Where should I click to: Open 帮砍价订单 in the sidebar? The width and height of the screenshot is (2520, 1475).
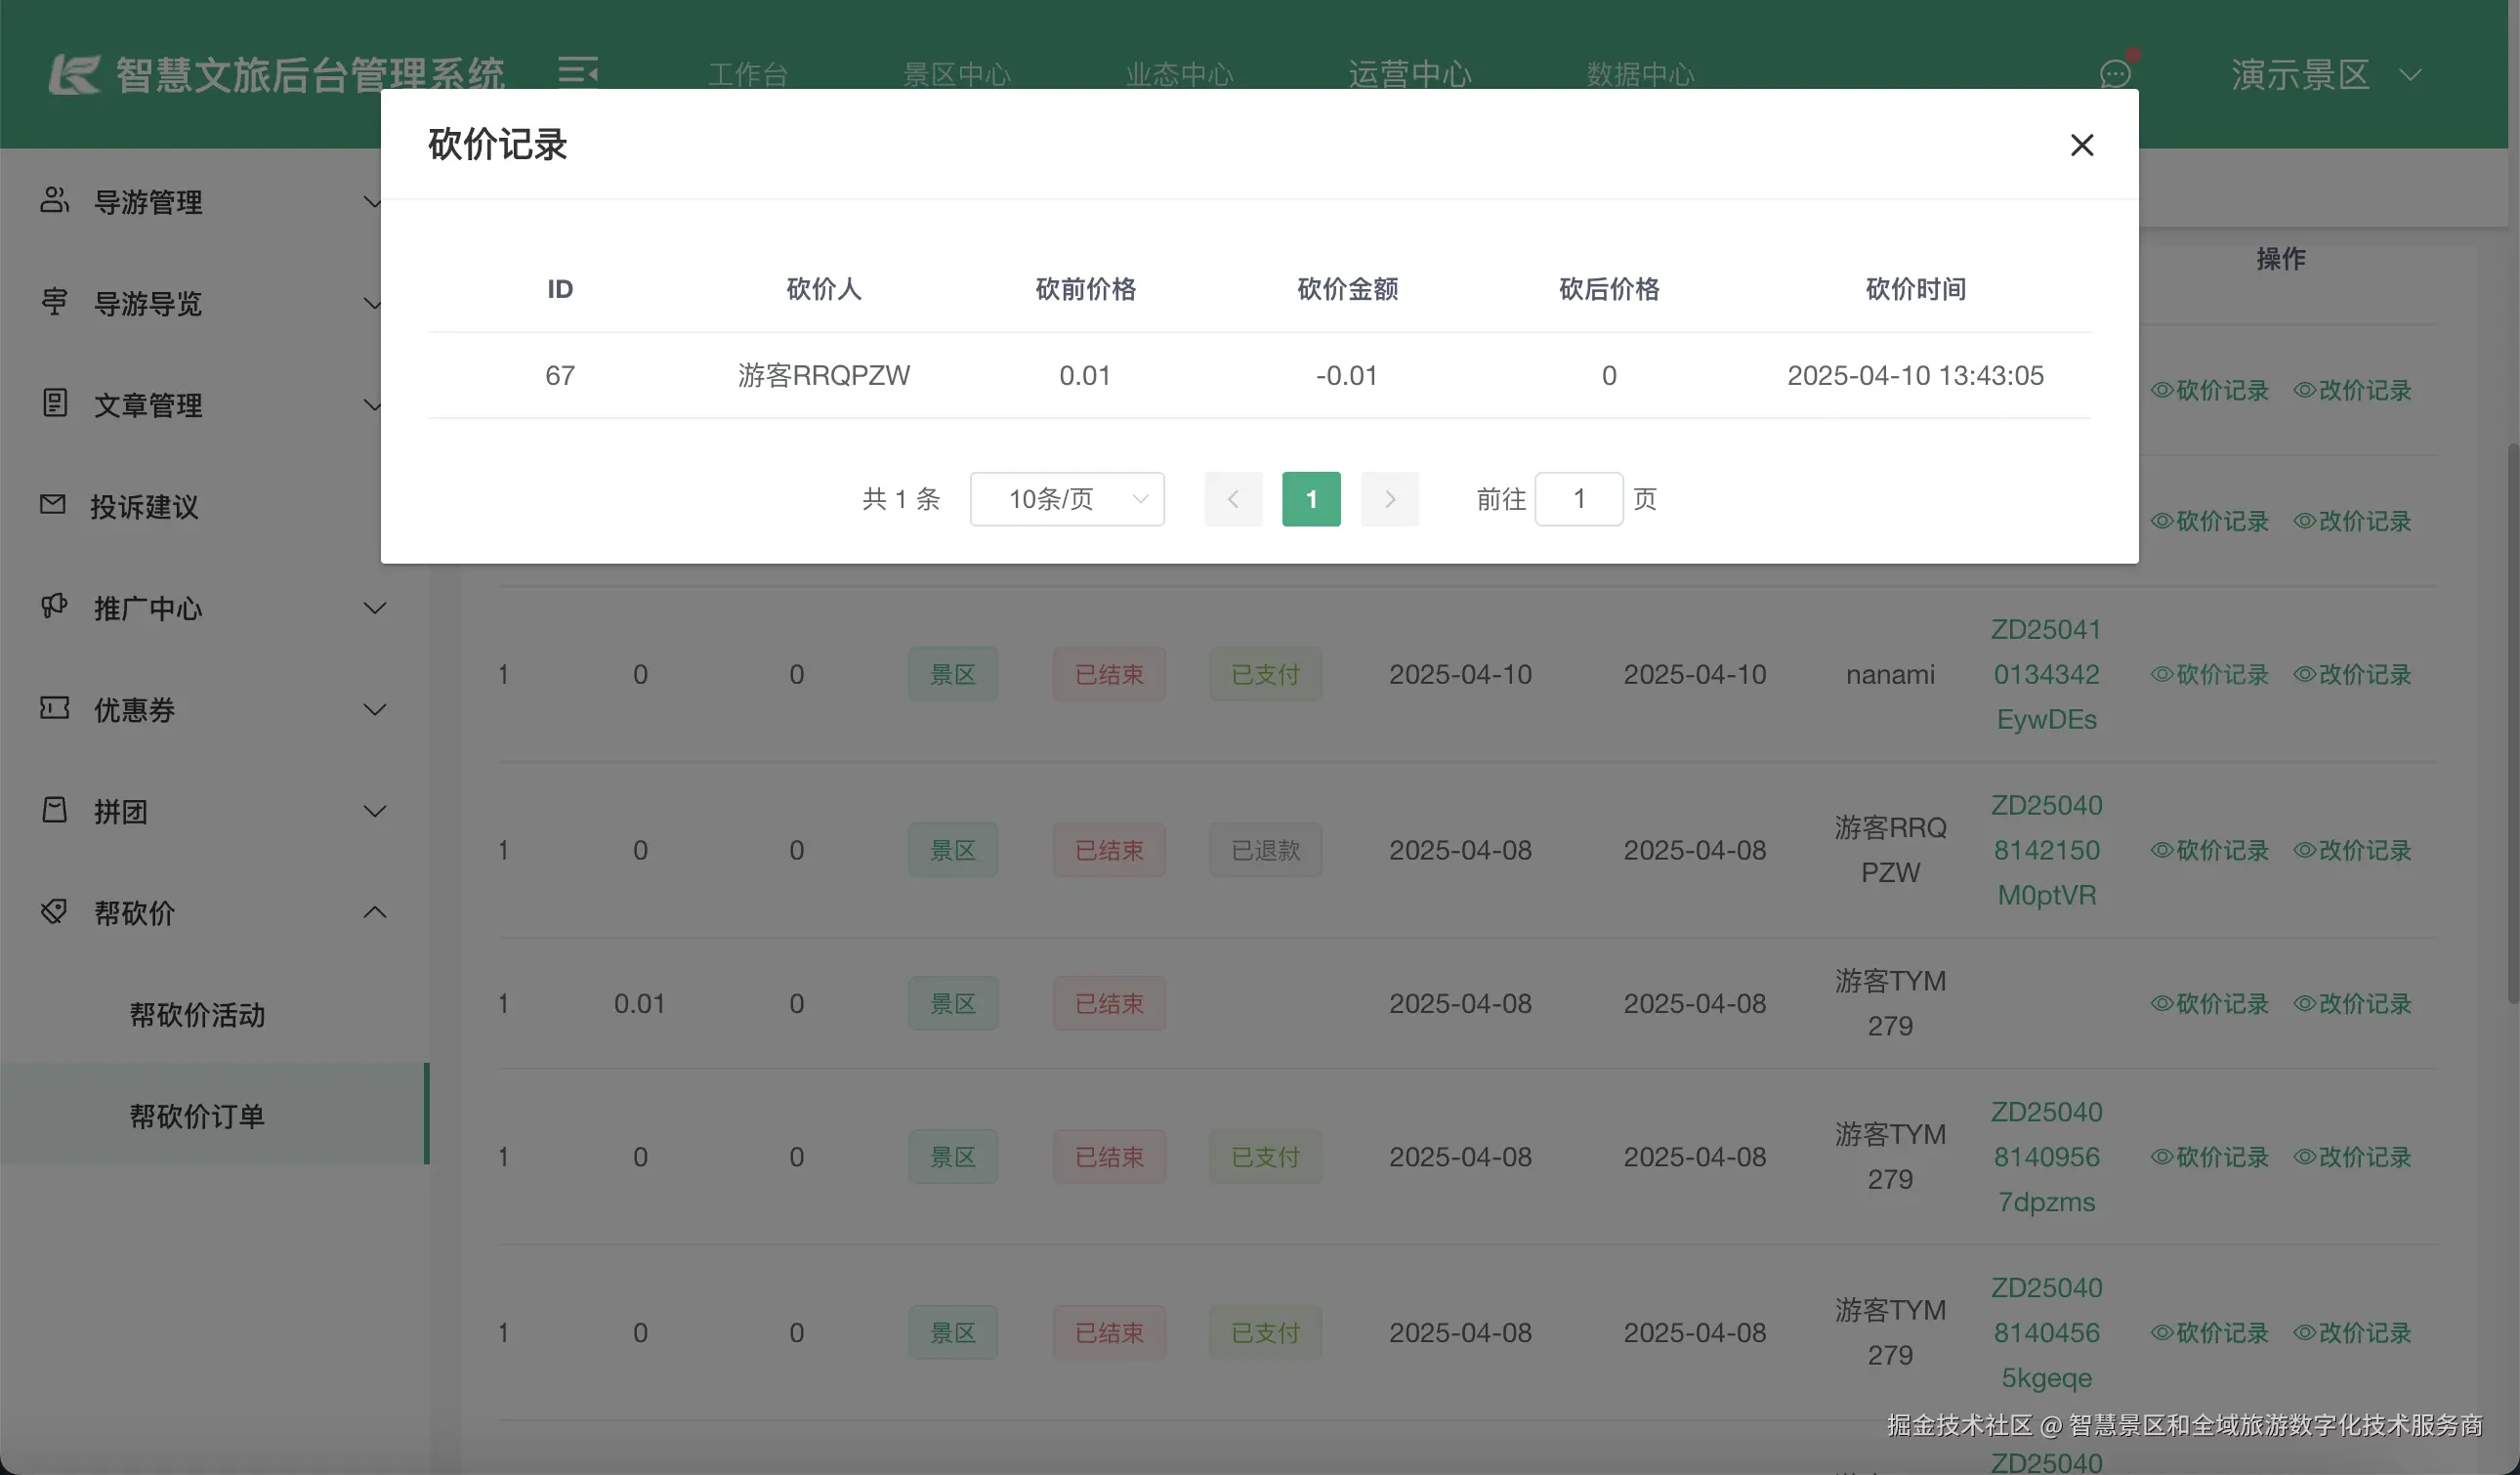(x=197, y=1116)
